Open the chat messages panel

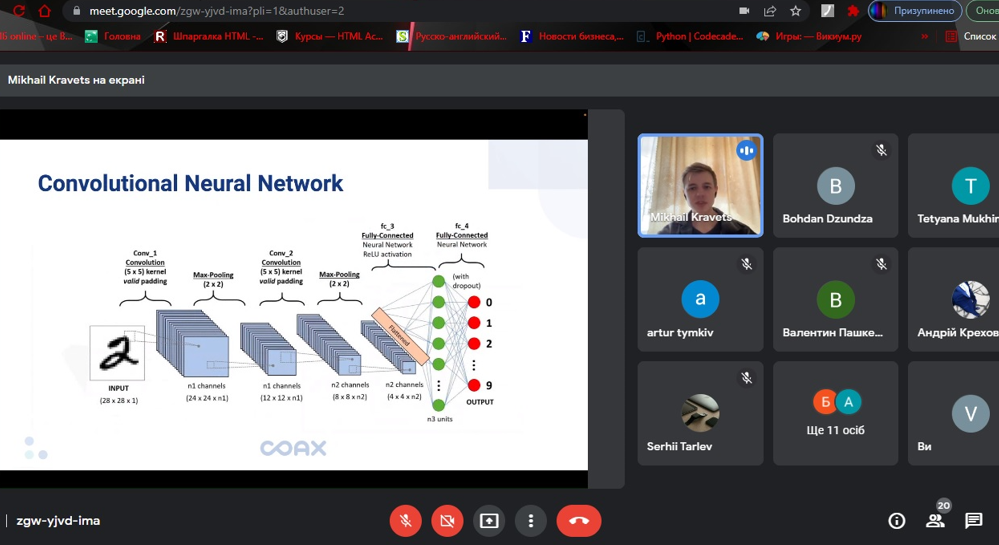coord(973,521)
